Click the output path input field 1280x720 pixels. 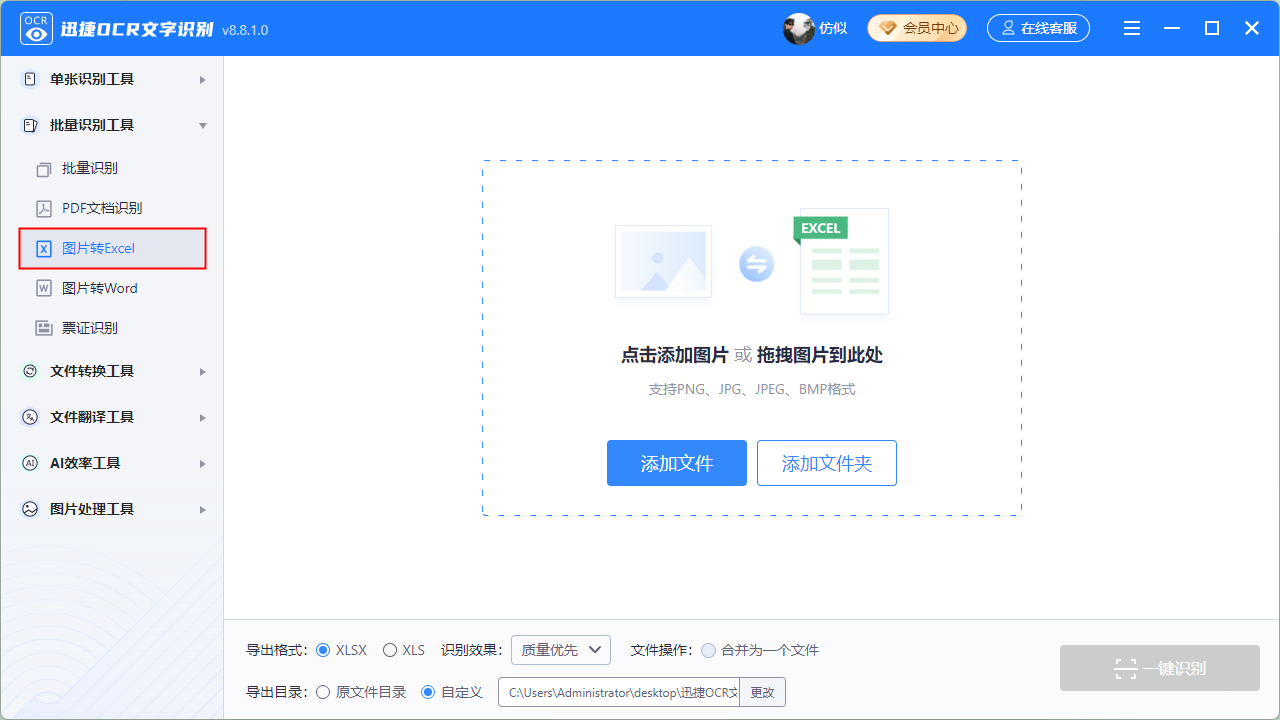pyautogui.click(x=619, y=692)
